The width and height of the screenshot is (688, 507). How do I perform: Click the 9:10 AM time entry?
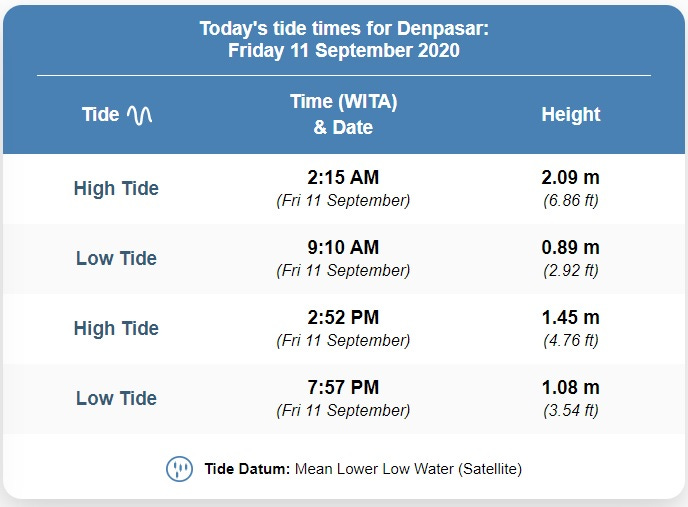343,247
